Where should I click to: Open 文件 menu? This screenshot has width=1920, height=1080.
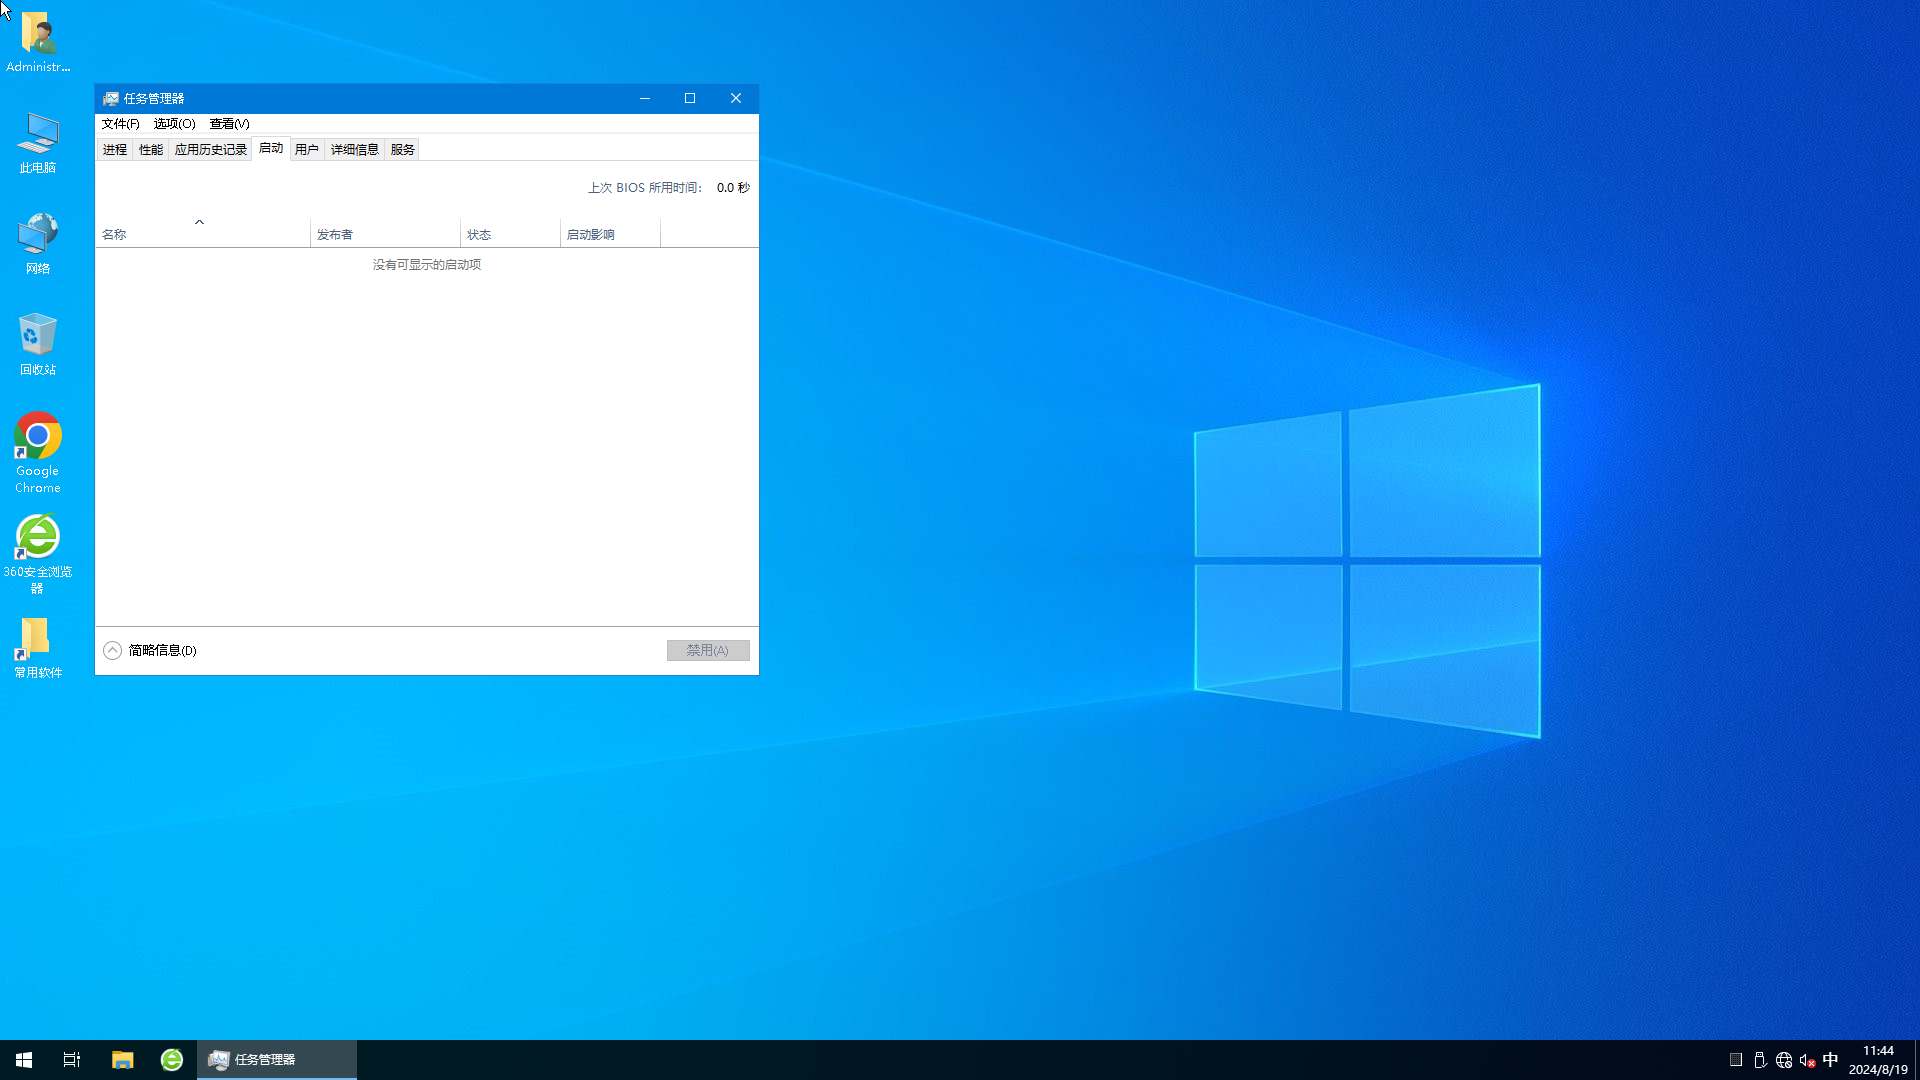pos(120,123)
